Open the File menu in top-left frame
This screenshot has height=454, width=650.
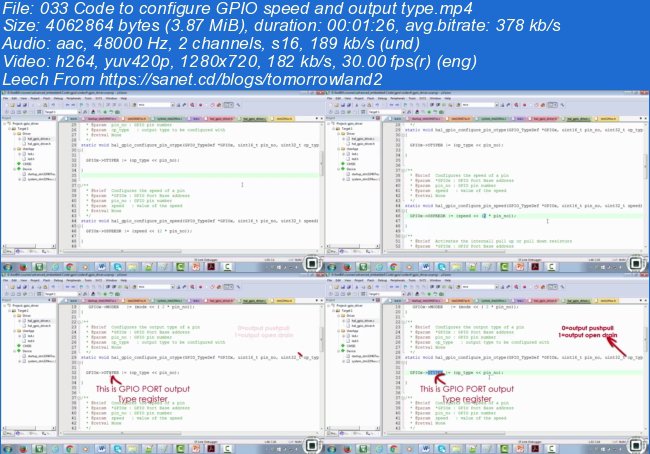coord(5,98)
